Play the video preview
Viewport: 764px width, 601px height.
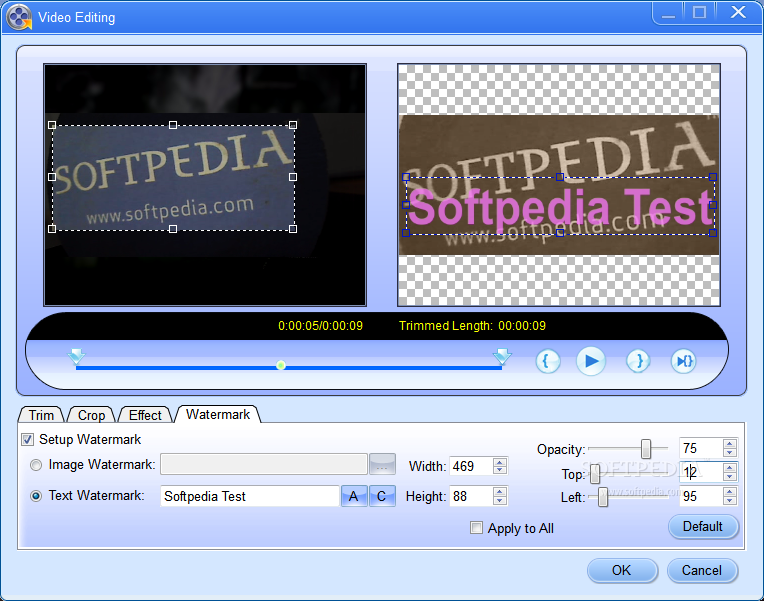click(x=591, y=361)
